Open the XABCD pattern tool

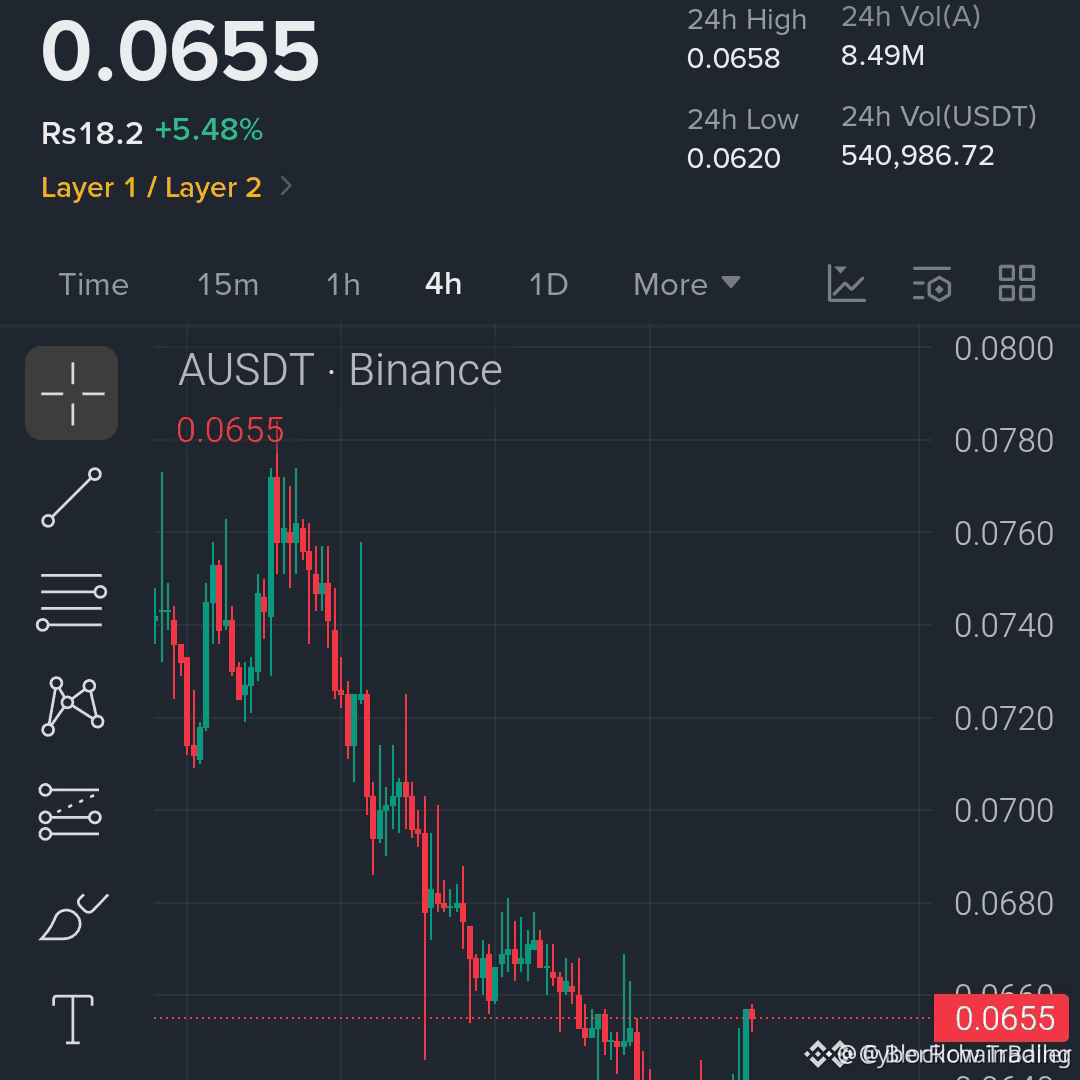tap(72, 705)
